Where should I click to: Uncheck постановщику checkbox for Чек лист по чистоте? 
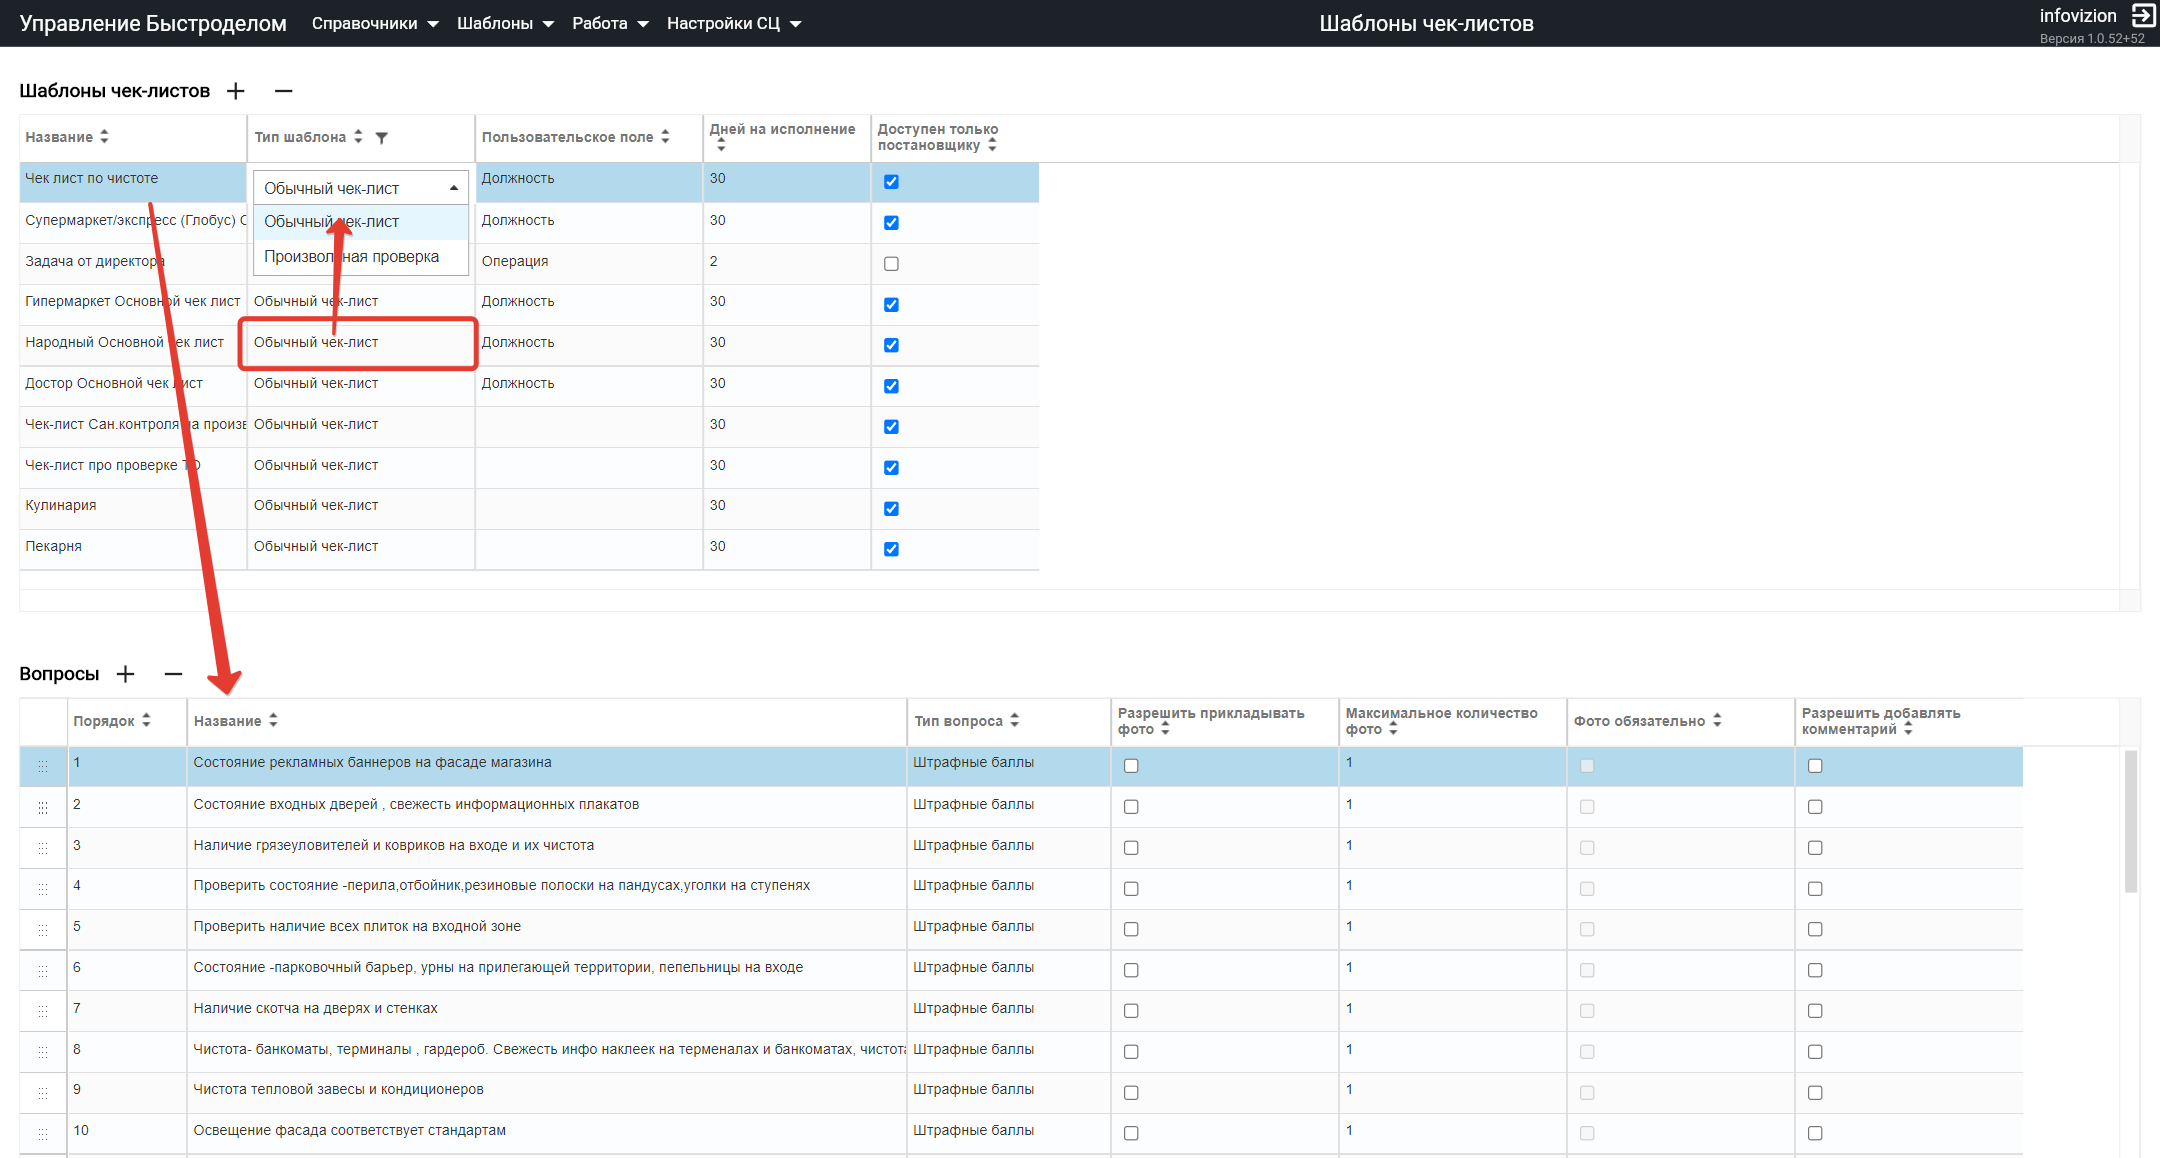coord(891,182)
